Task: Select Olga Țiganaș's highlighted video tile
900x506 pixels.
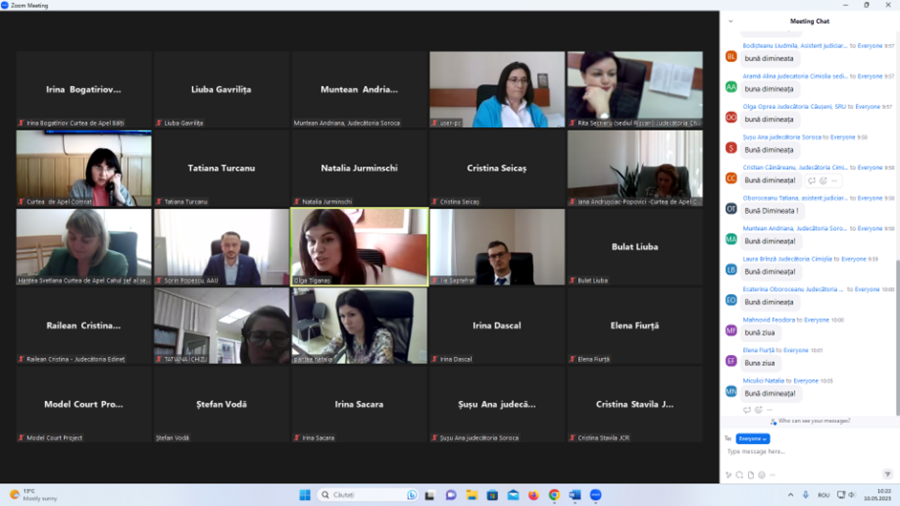Action: pyautogui.click(x=359, y=246)
